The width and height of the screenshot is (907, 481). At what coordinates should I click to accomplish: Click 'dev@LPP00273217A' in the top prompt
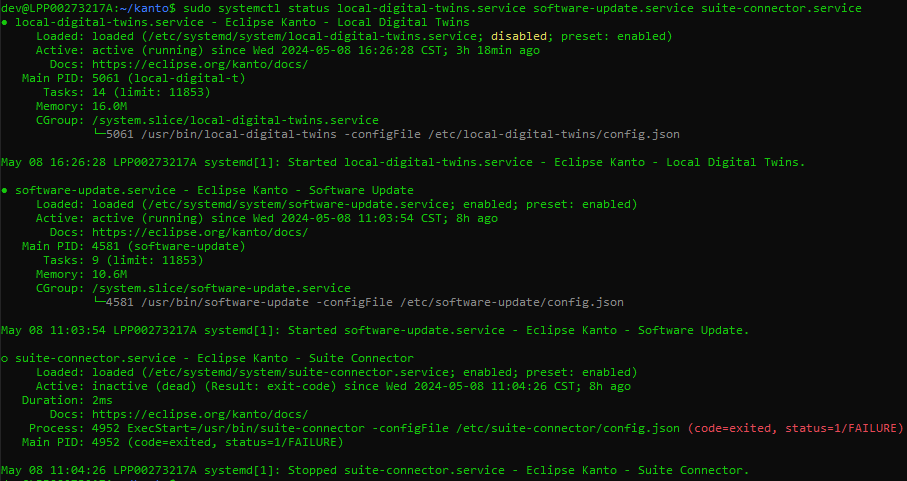tap(57, 8)
